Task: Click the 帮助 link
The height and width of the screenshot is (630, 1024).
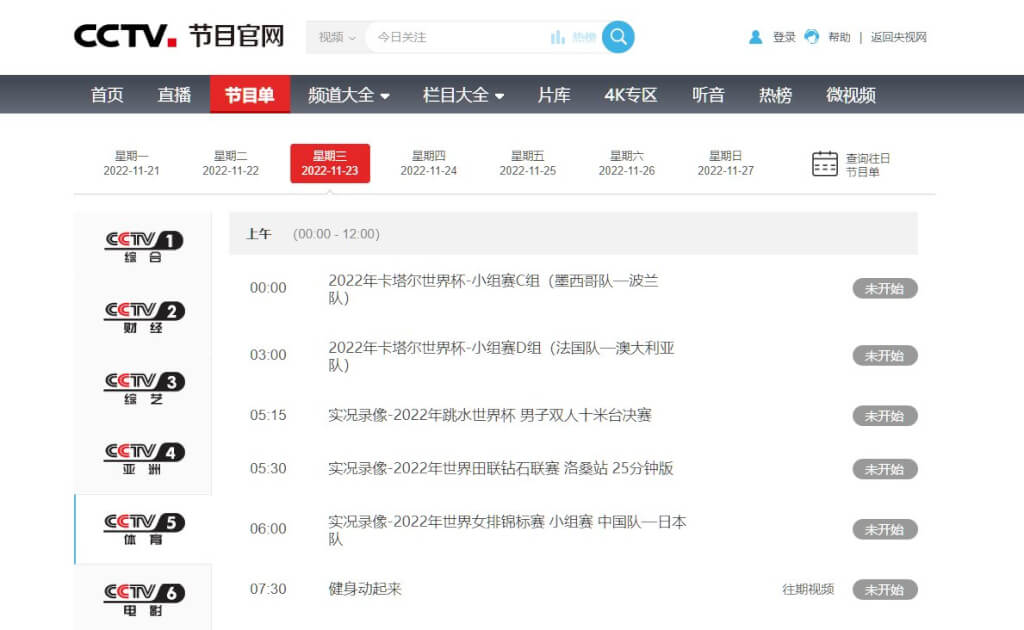Action: [x=840, y=37]
